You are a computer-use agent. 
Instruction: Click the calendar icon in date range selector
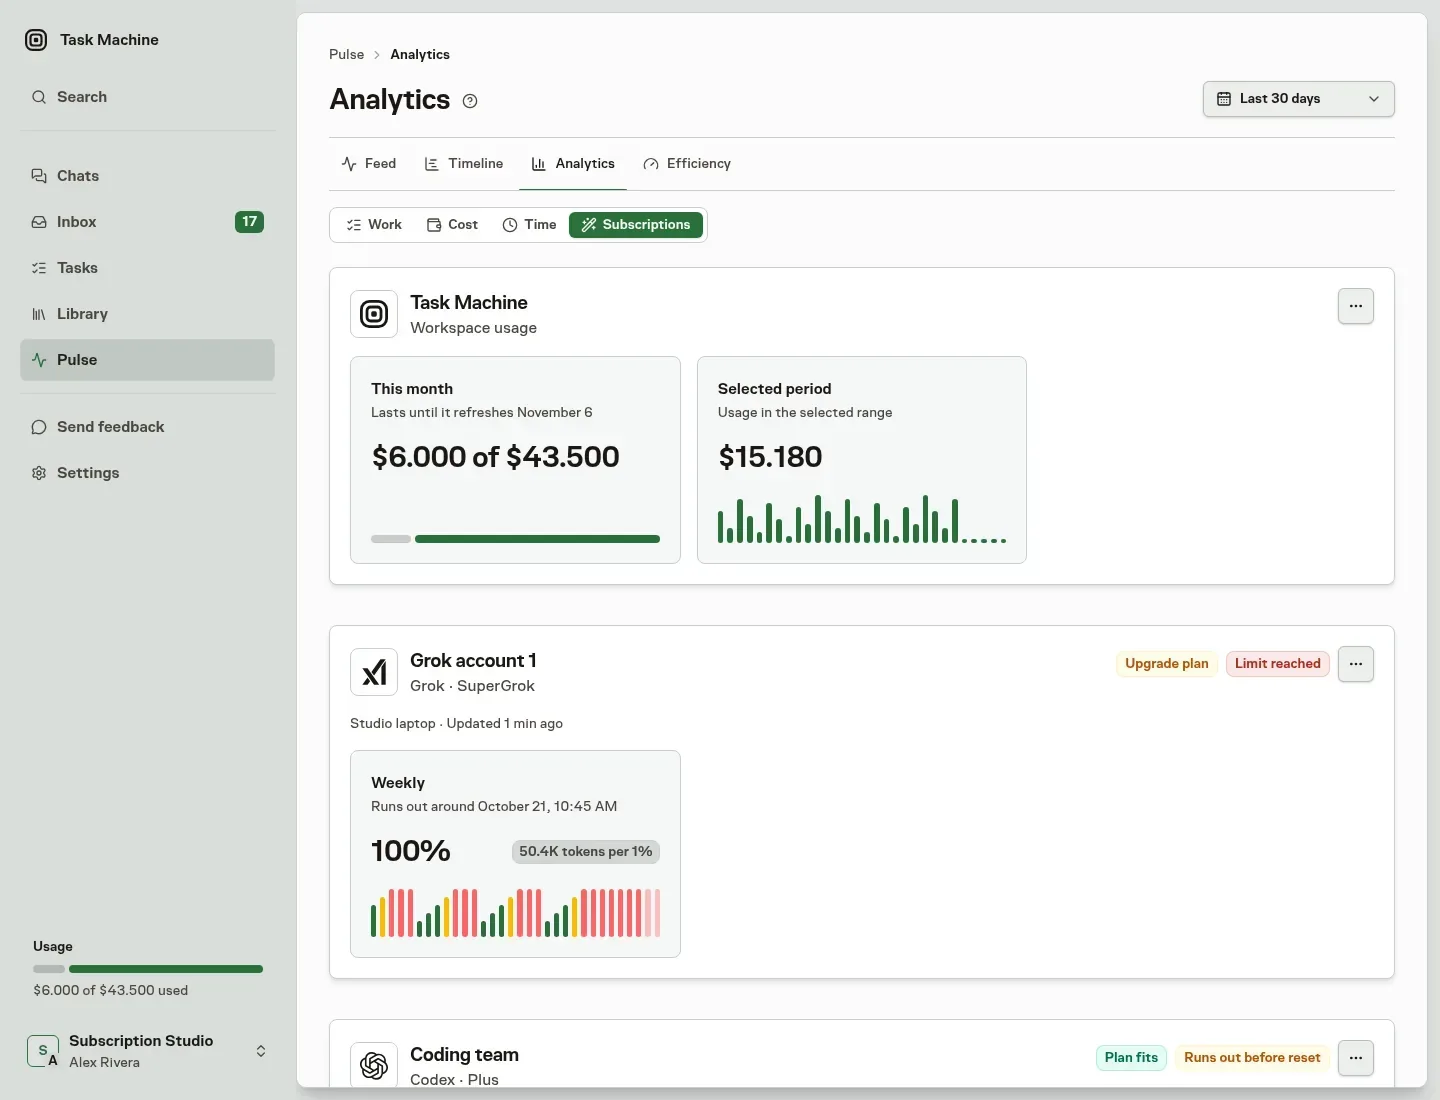[x=1223, y=99]
